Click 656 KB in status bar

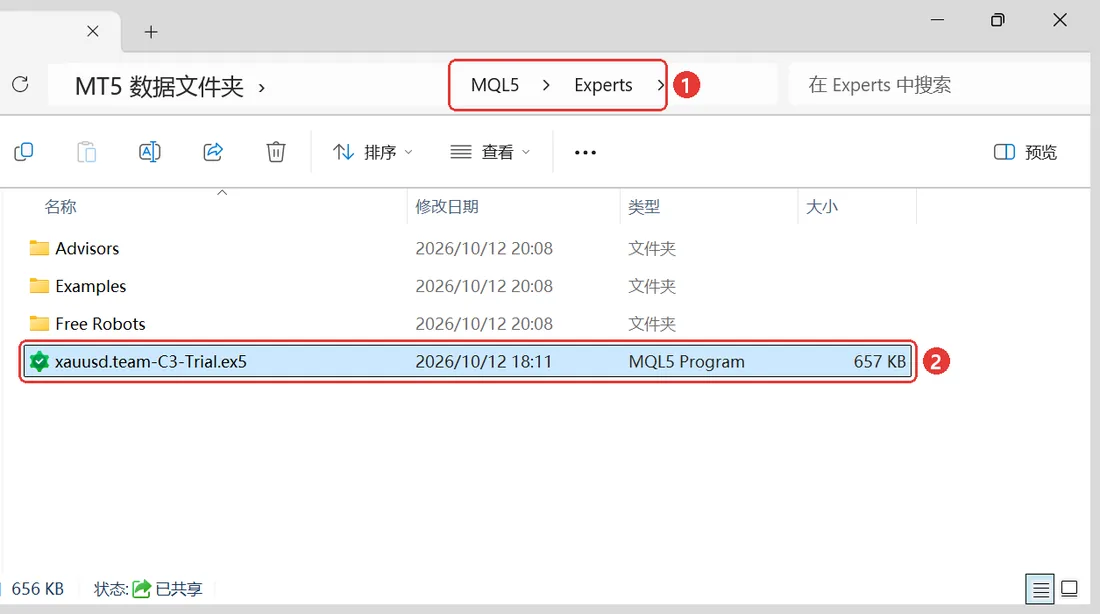[x=38, y=589]
